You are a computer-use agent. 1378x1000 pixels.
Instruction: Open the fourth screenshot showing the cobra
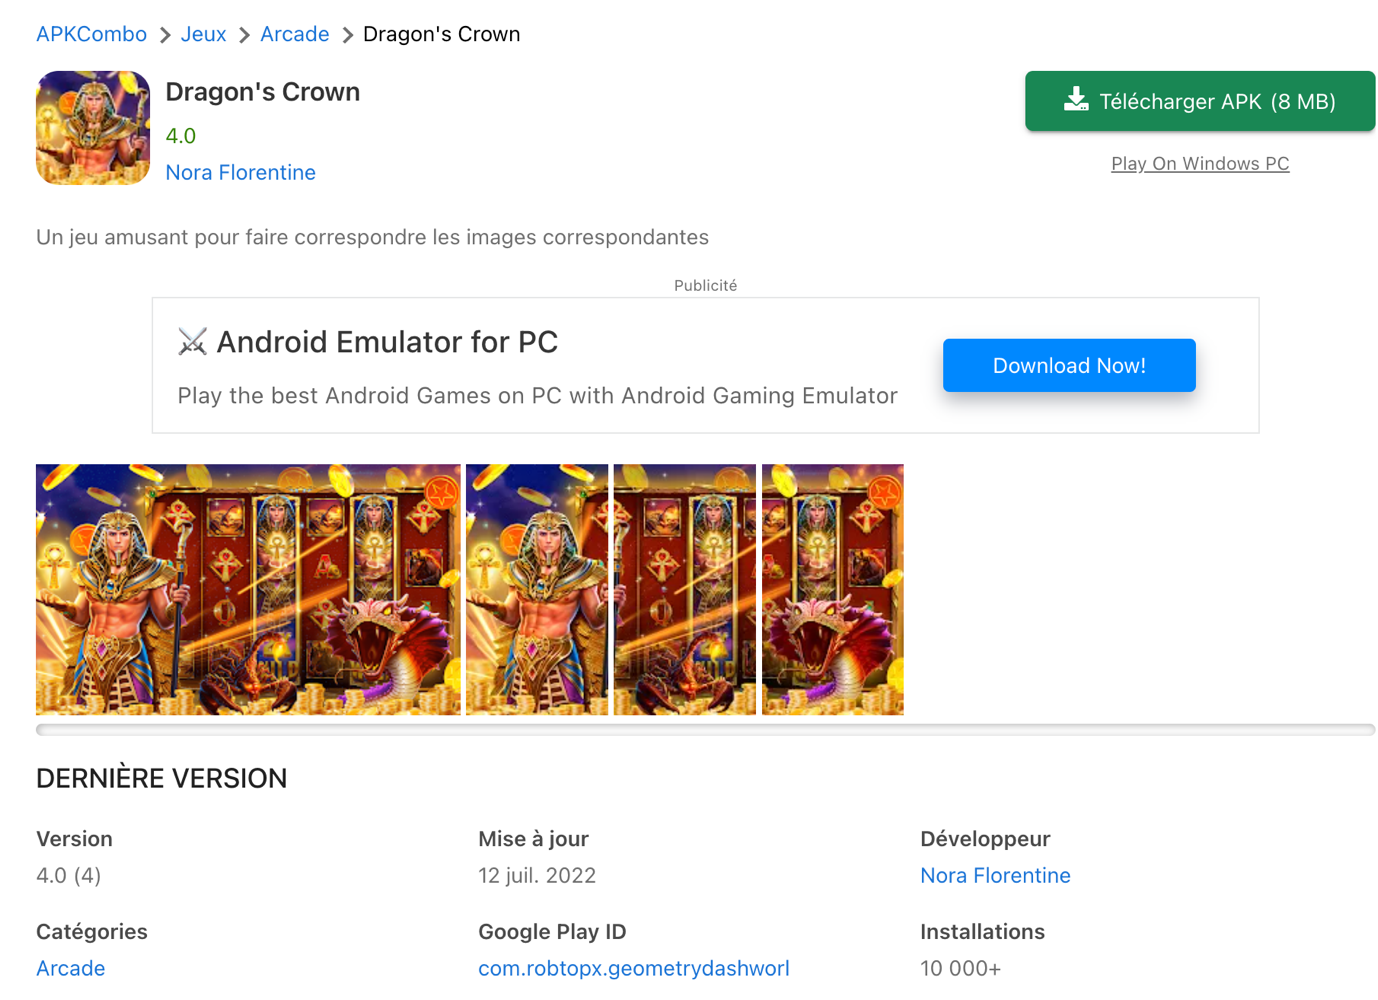(x=832, y=589)
